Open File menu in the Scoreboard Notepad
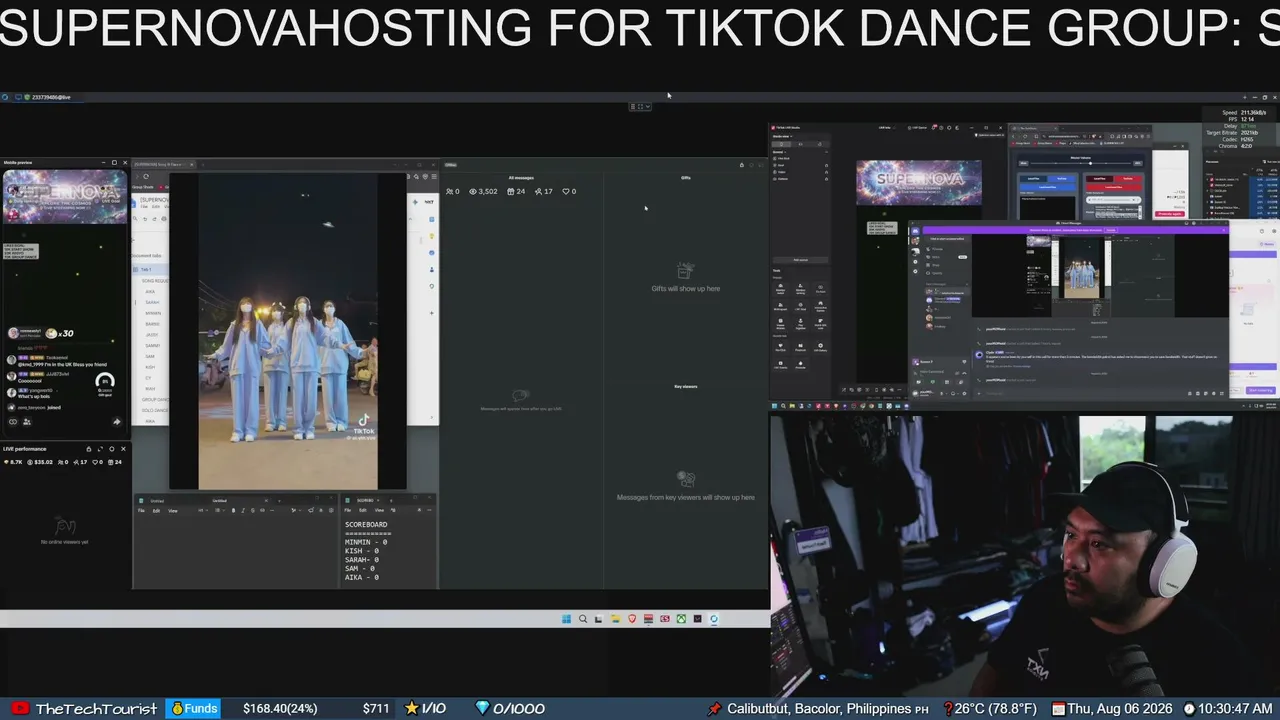The height and width of the screenshot is (720, 1280). coord(349,510)
